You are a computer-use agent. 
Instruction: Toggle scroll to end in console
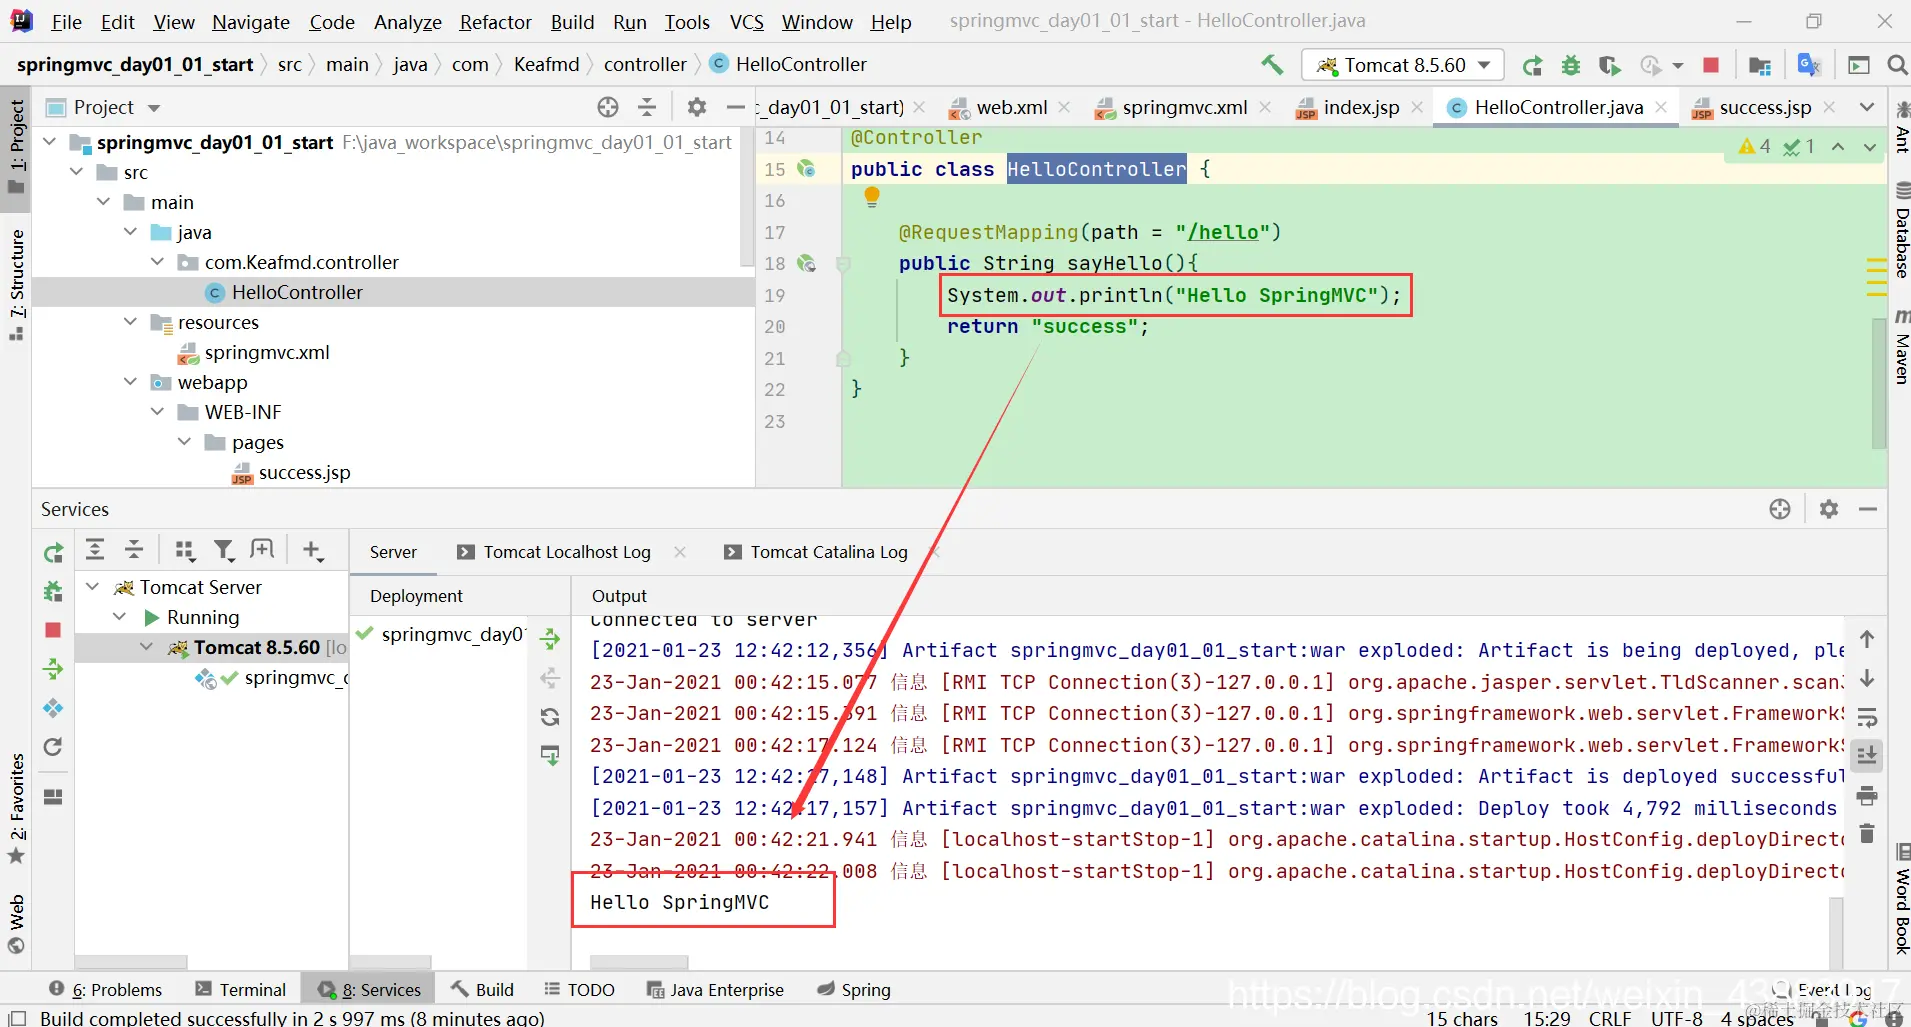1867,756
